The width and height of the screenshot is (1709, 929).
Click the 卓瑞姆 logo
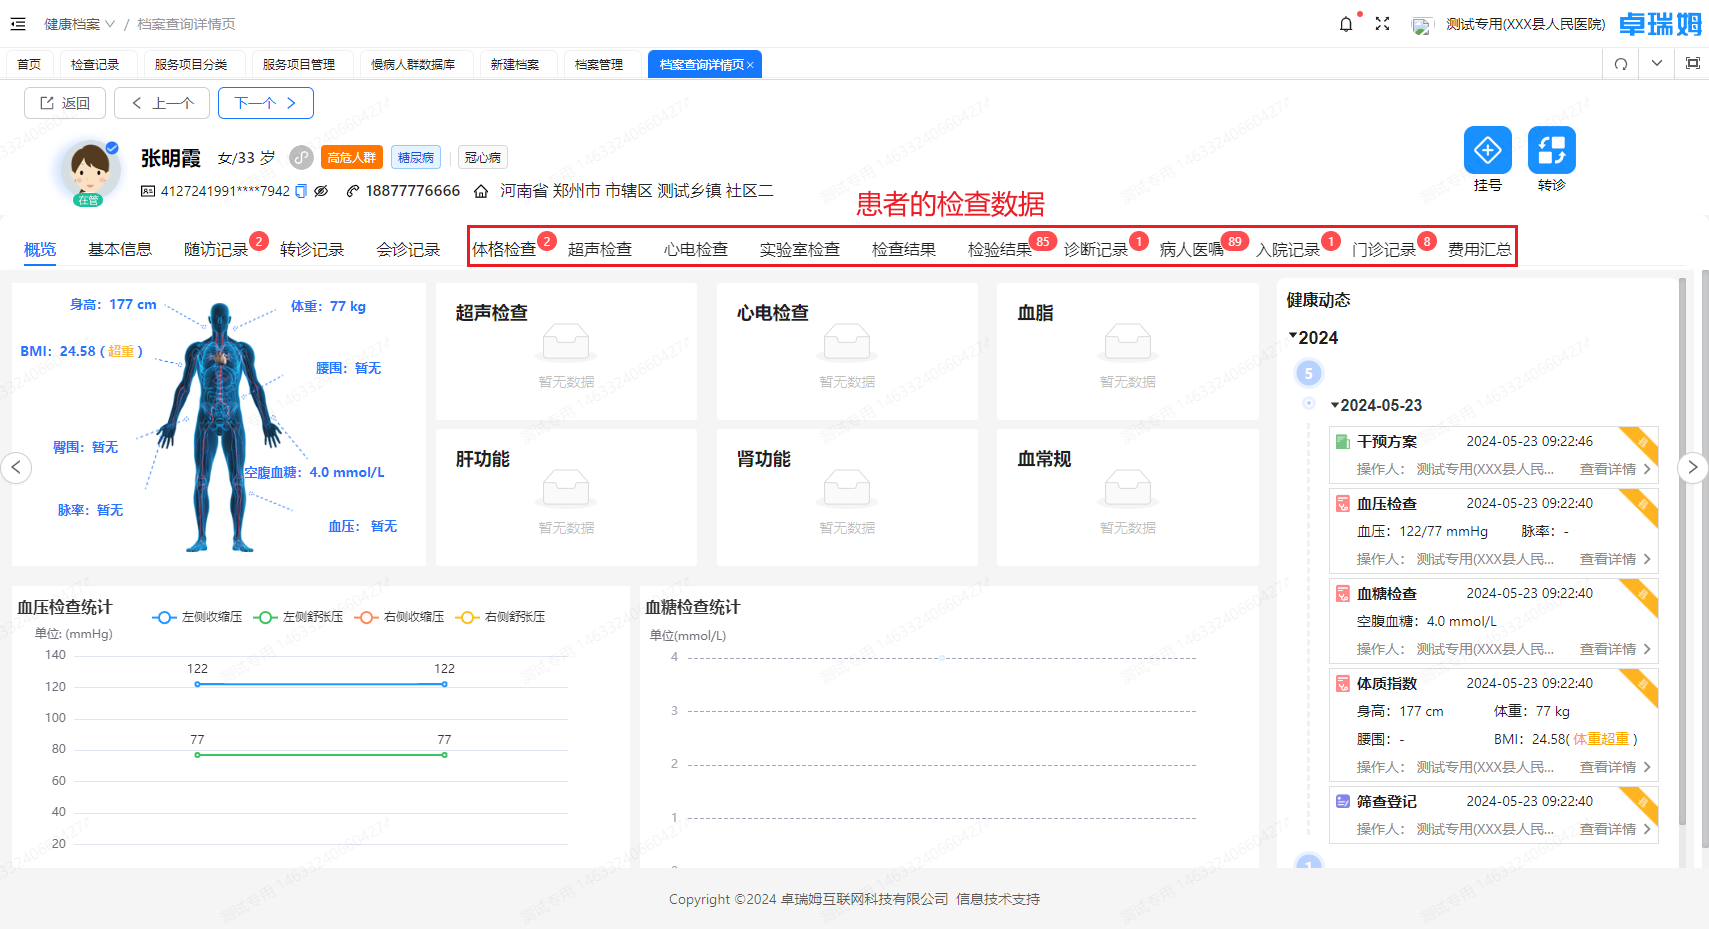pos(1660,24)
